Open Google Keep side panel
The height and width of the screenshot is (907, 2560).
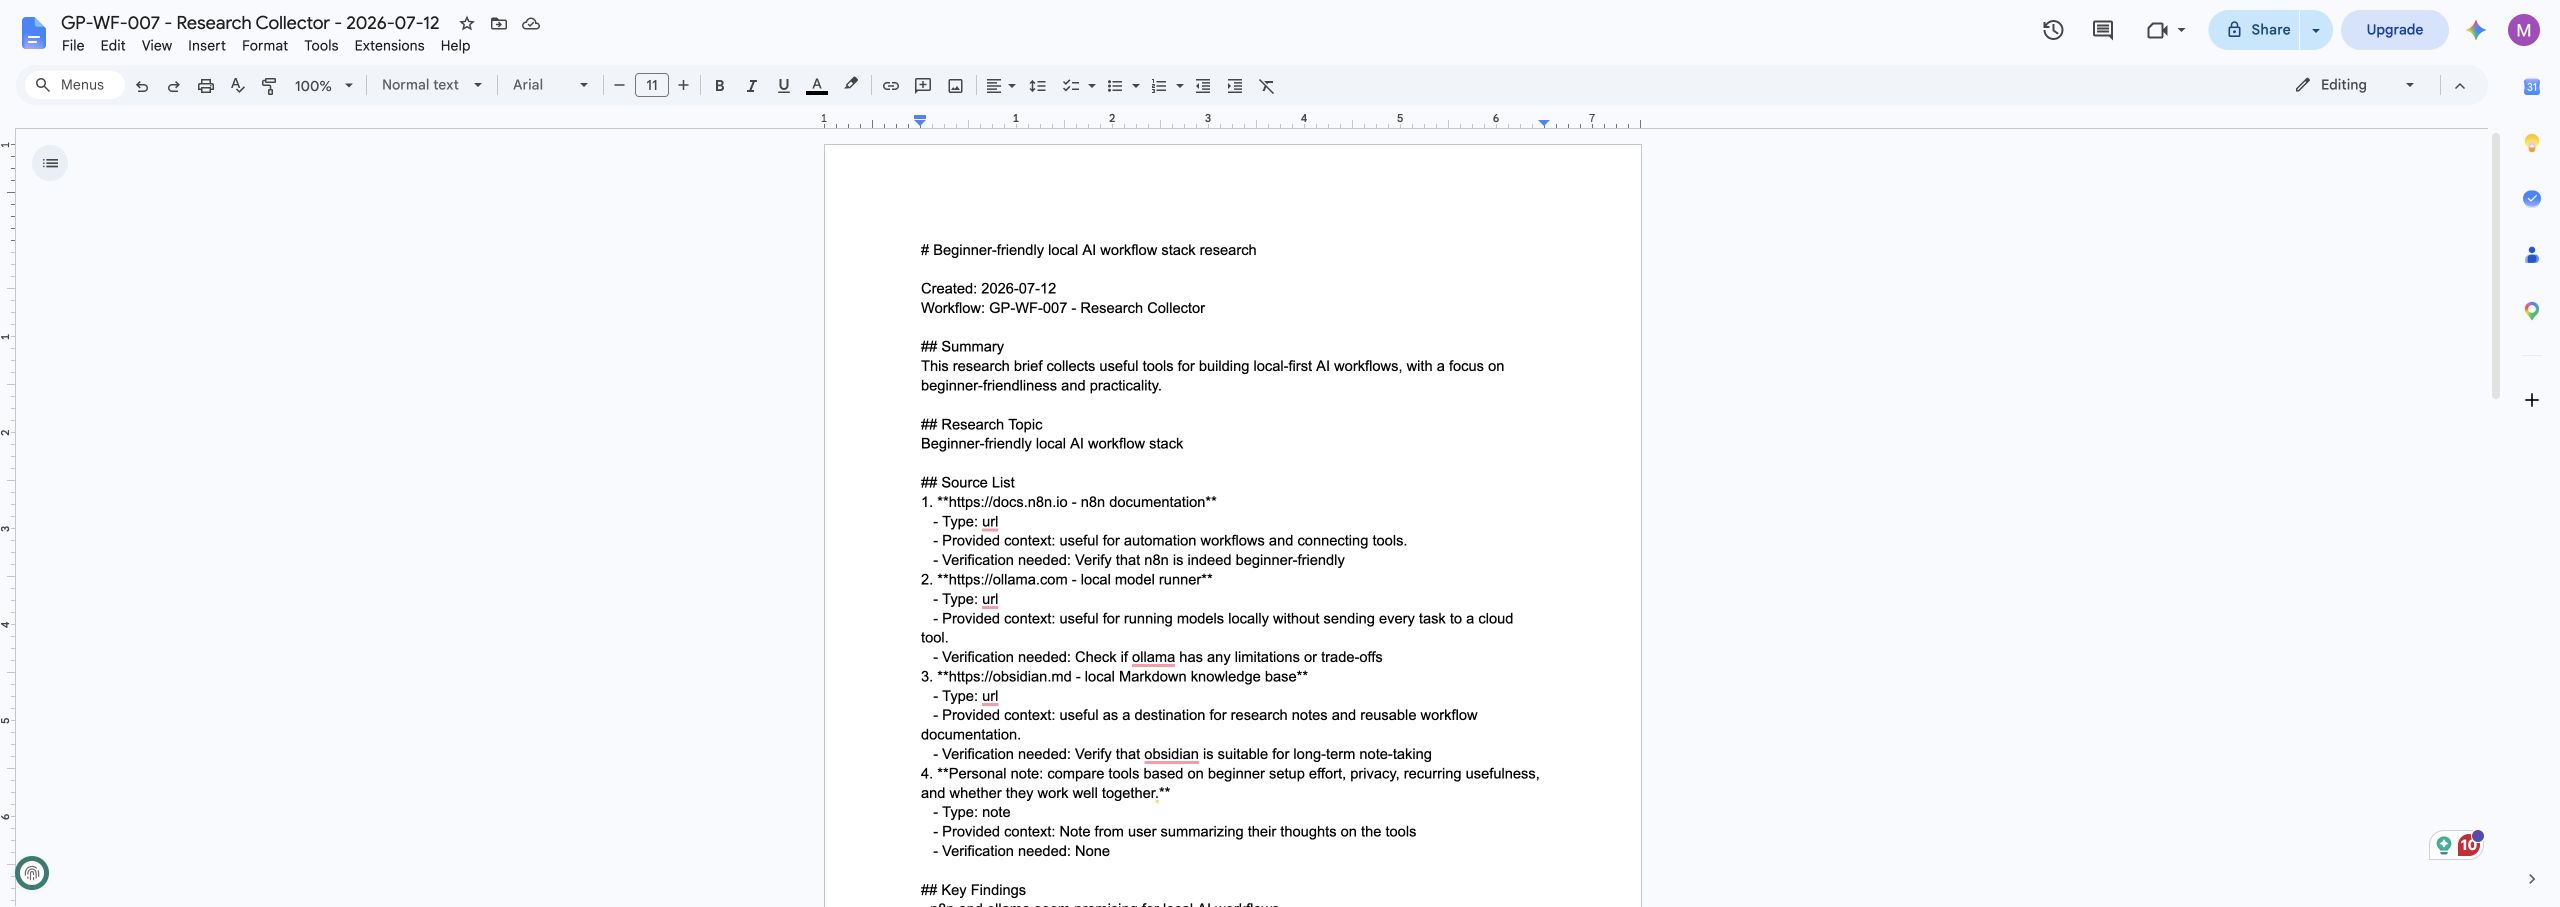click(x=2532, y=143)
